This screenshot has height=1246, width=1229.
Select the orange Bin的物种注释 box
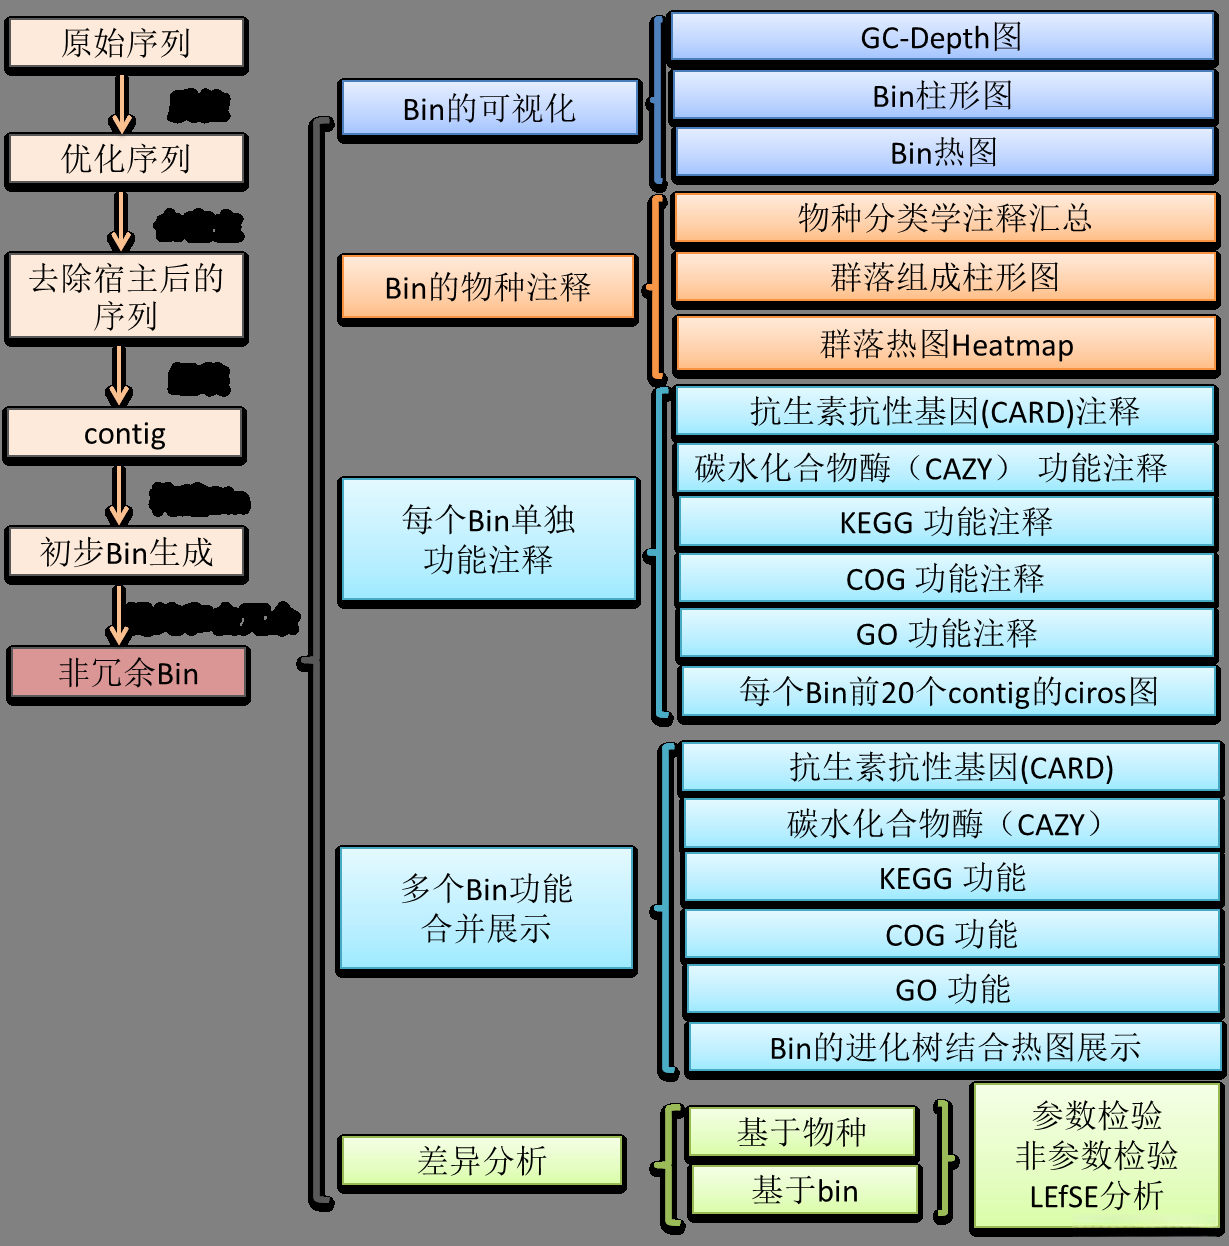[488, 288]
